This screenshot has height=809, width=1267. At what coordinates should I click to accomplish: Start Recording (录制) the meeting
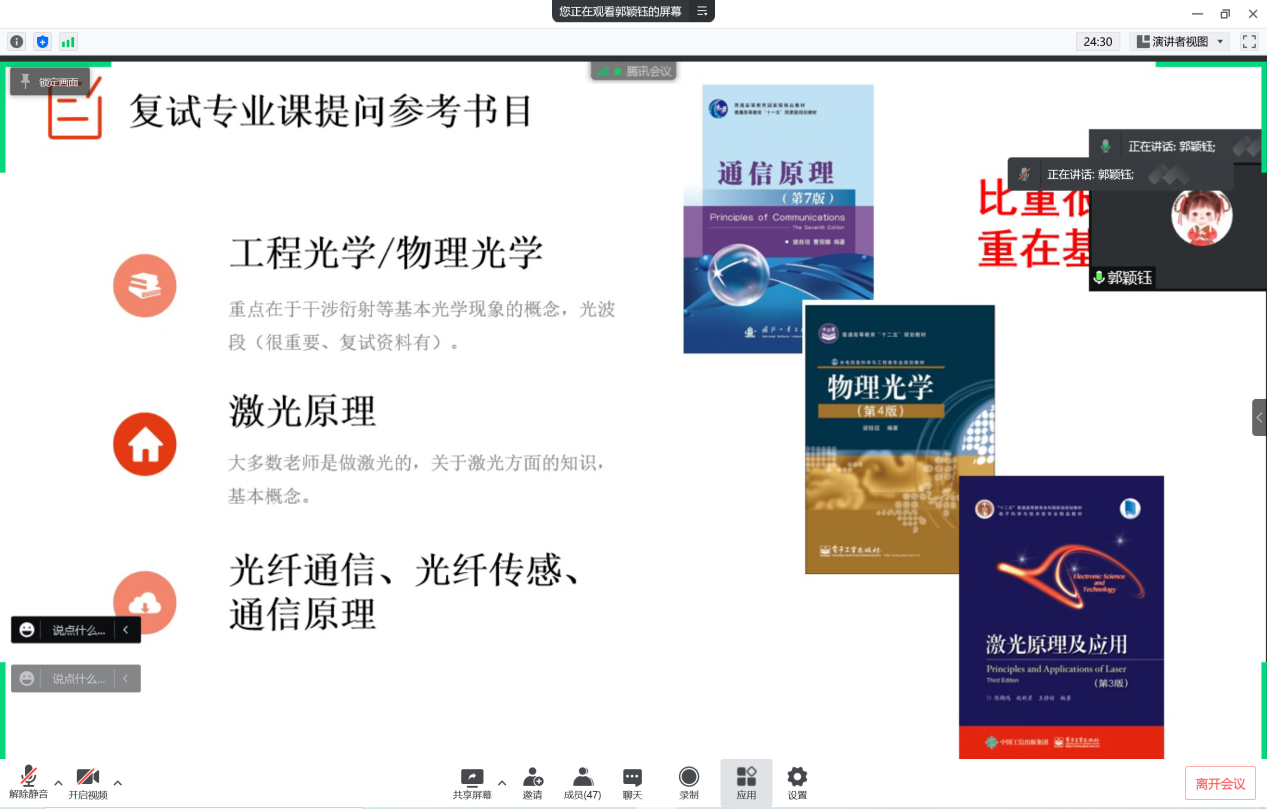(x=689, y=783)
